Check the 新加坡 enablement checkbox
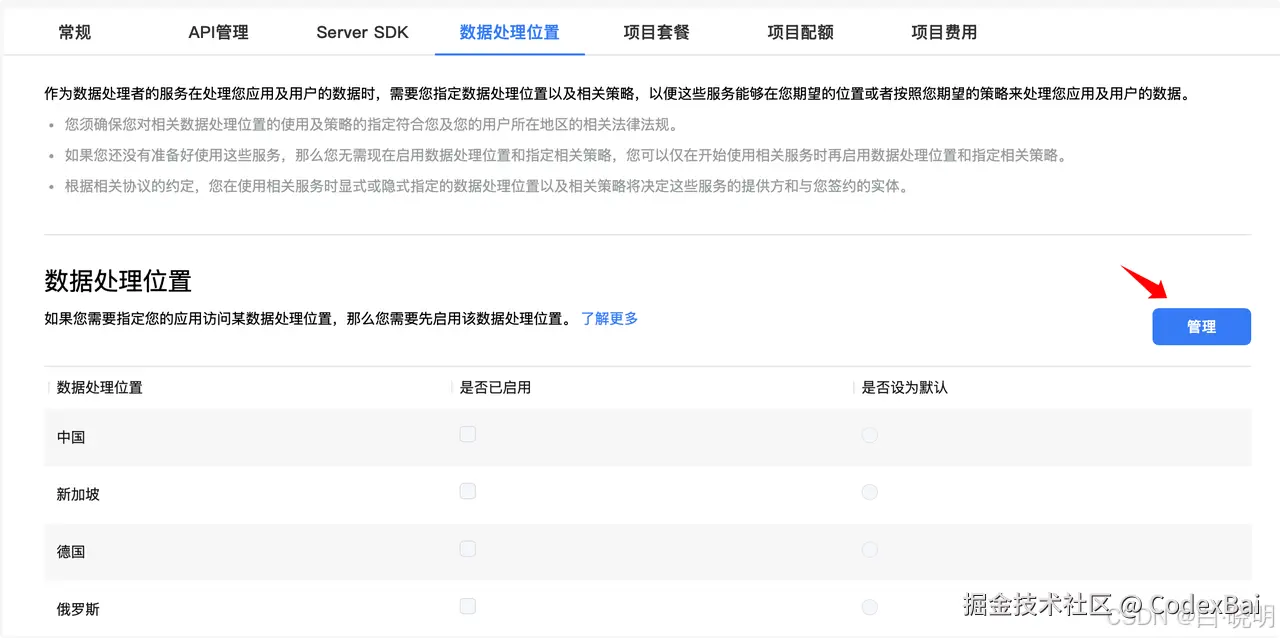 pos(467,491)
